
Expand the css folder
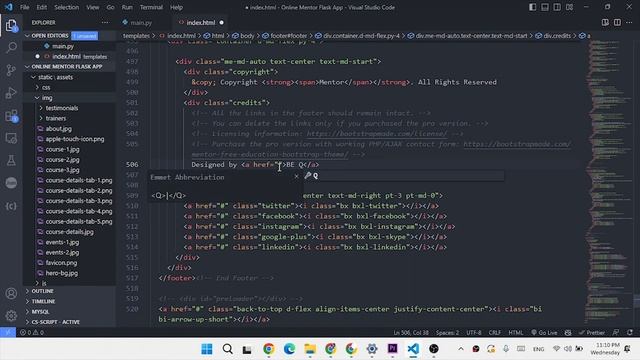[x=46, y=87]
